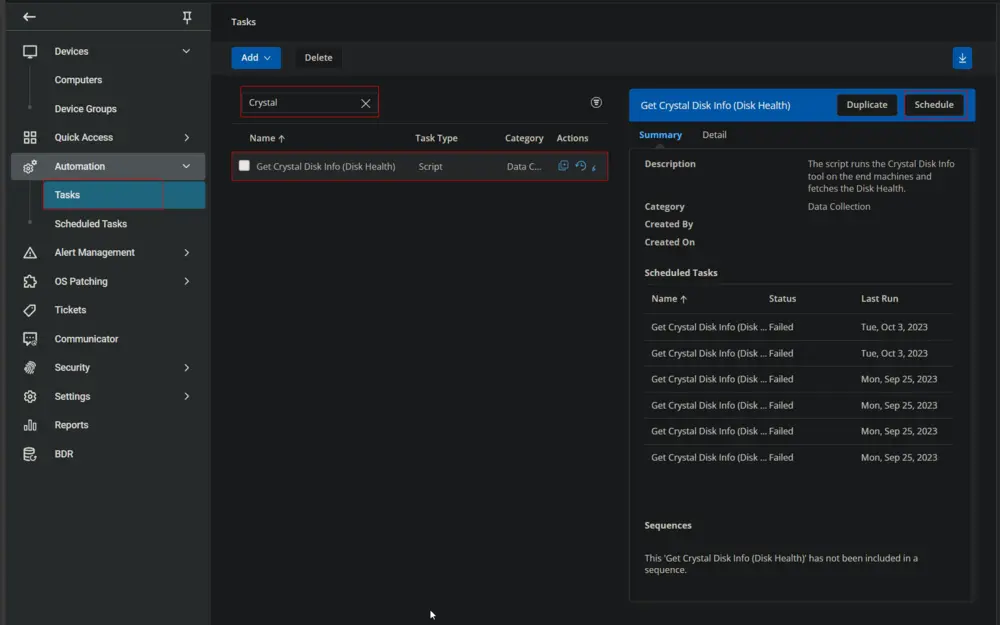
Task: Open the BDR menu item
Action: tap(64, 453)
